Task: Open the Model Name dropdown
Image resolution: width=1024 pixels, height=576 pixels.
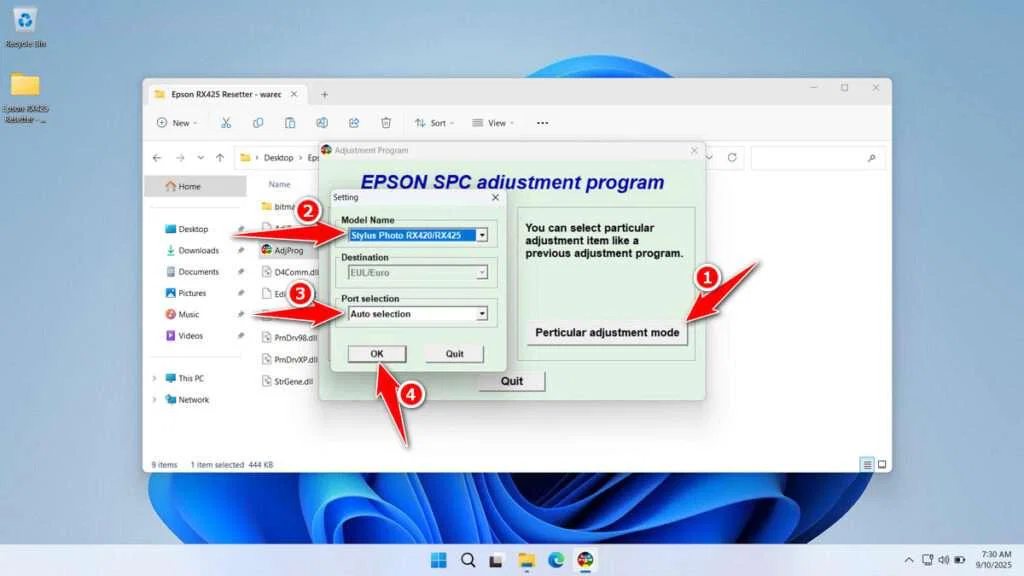Action: (x=484, y=234)
